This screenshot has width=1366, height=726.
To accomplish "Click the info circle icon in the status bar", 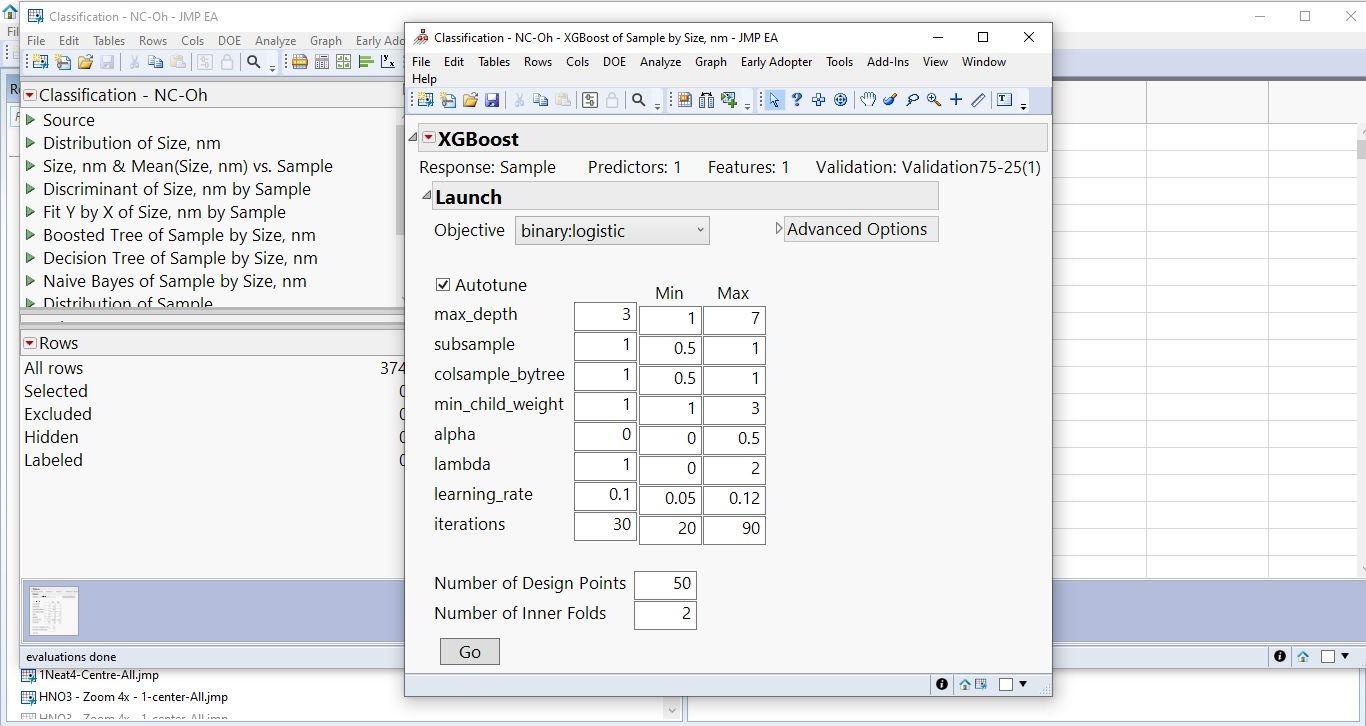I will (x=941, y=684).
